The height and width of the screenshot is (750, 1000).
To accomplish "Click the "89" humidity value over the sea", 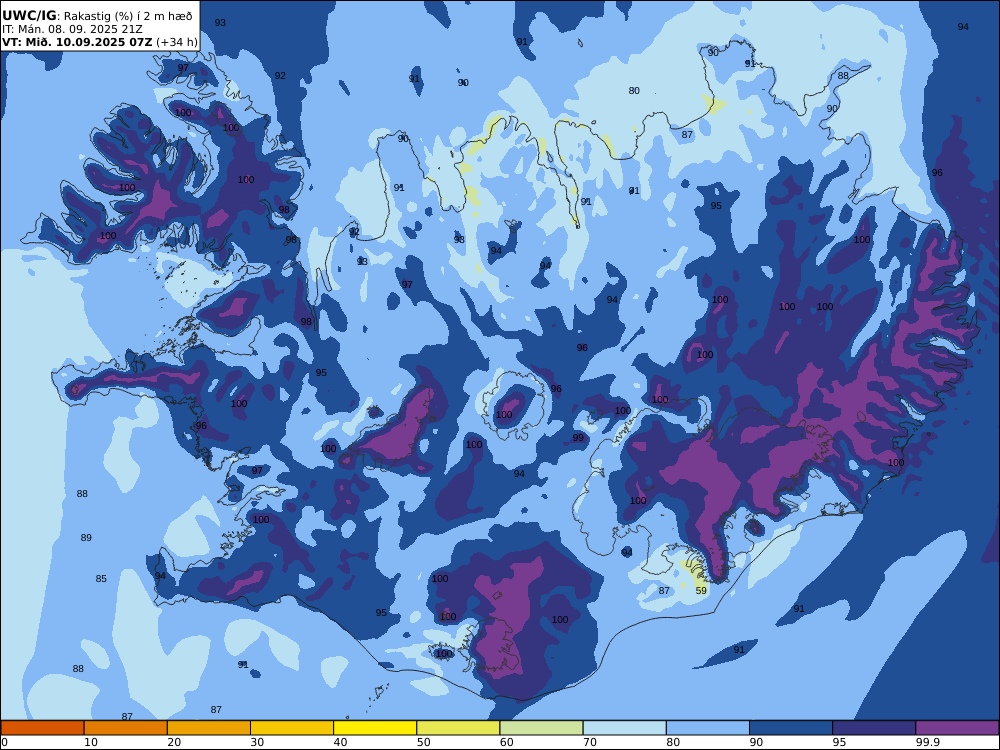I will (86, 538).
